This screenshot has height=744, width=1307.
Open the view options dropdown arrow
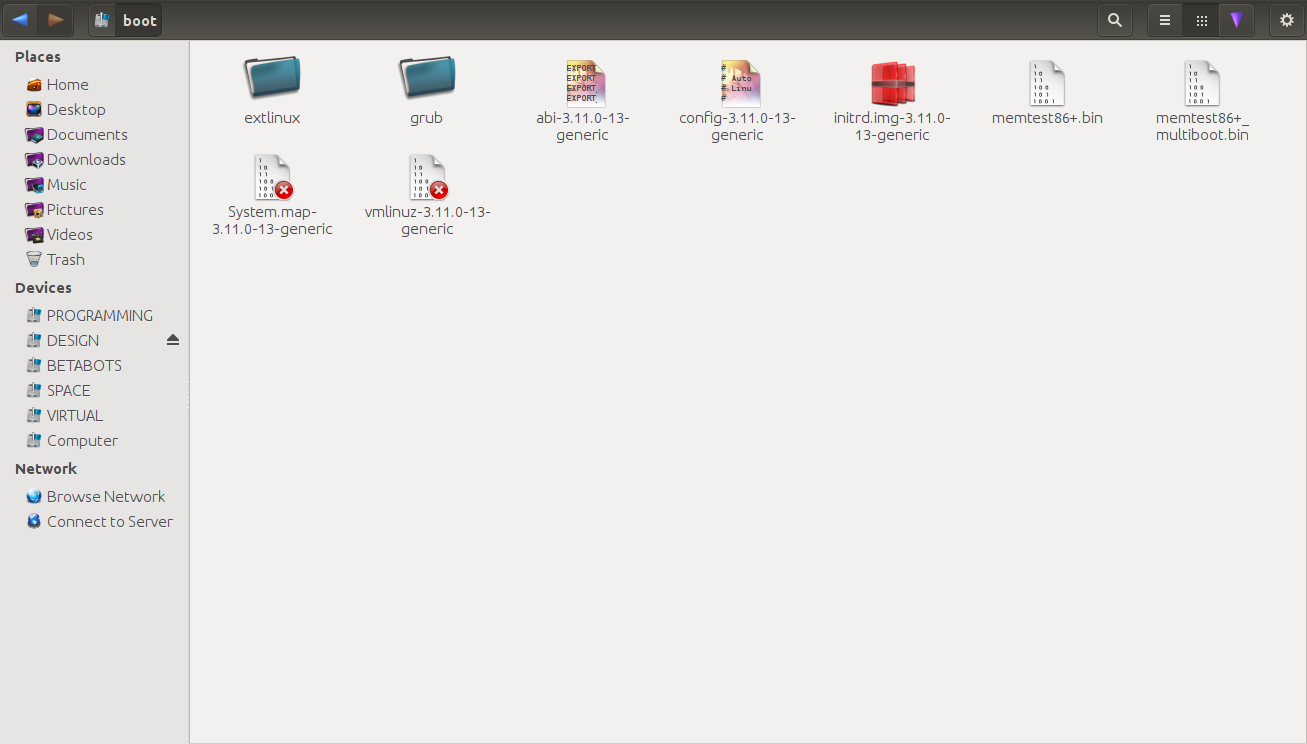coord(1237,20)
